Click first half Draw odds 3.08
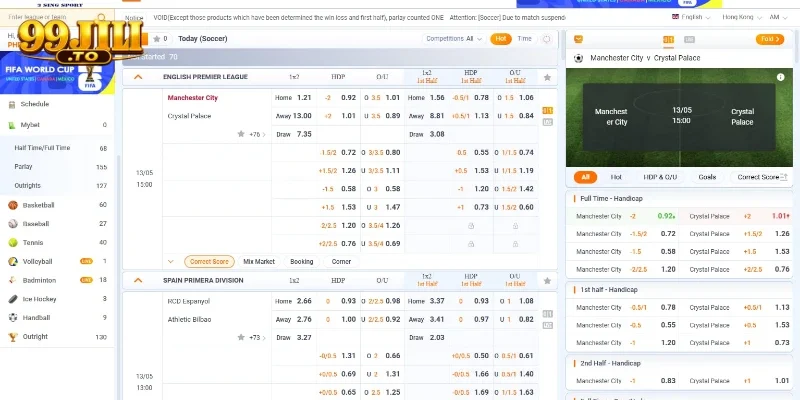This screenshot has width=800, height=400. (x=437, y=134)
